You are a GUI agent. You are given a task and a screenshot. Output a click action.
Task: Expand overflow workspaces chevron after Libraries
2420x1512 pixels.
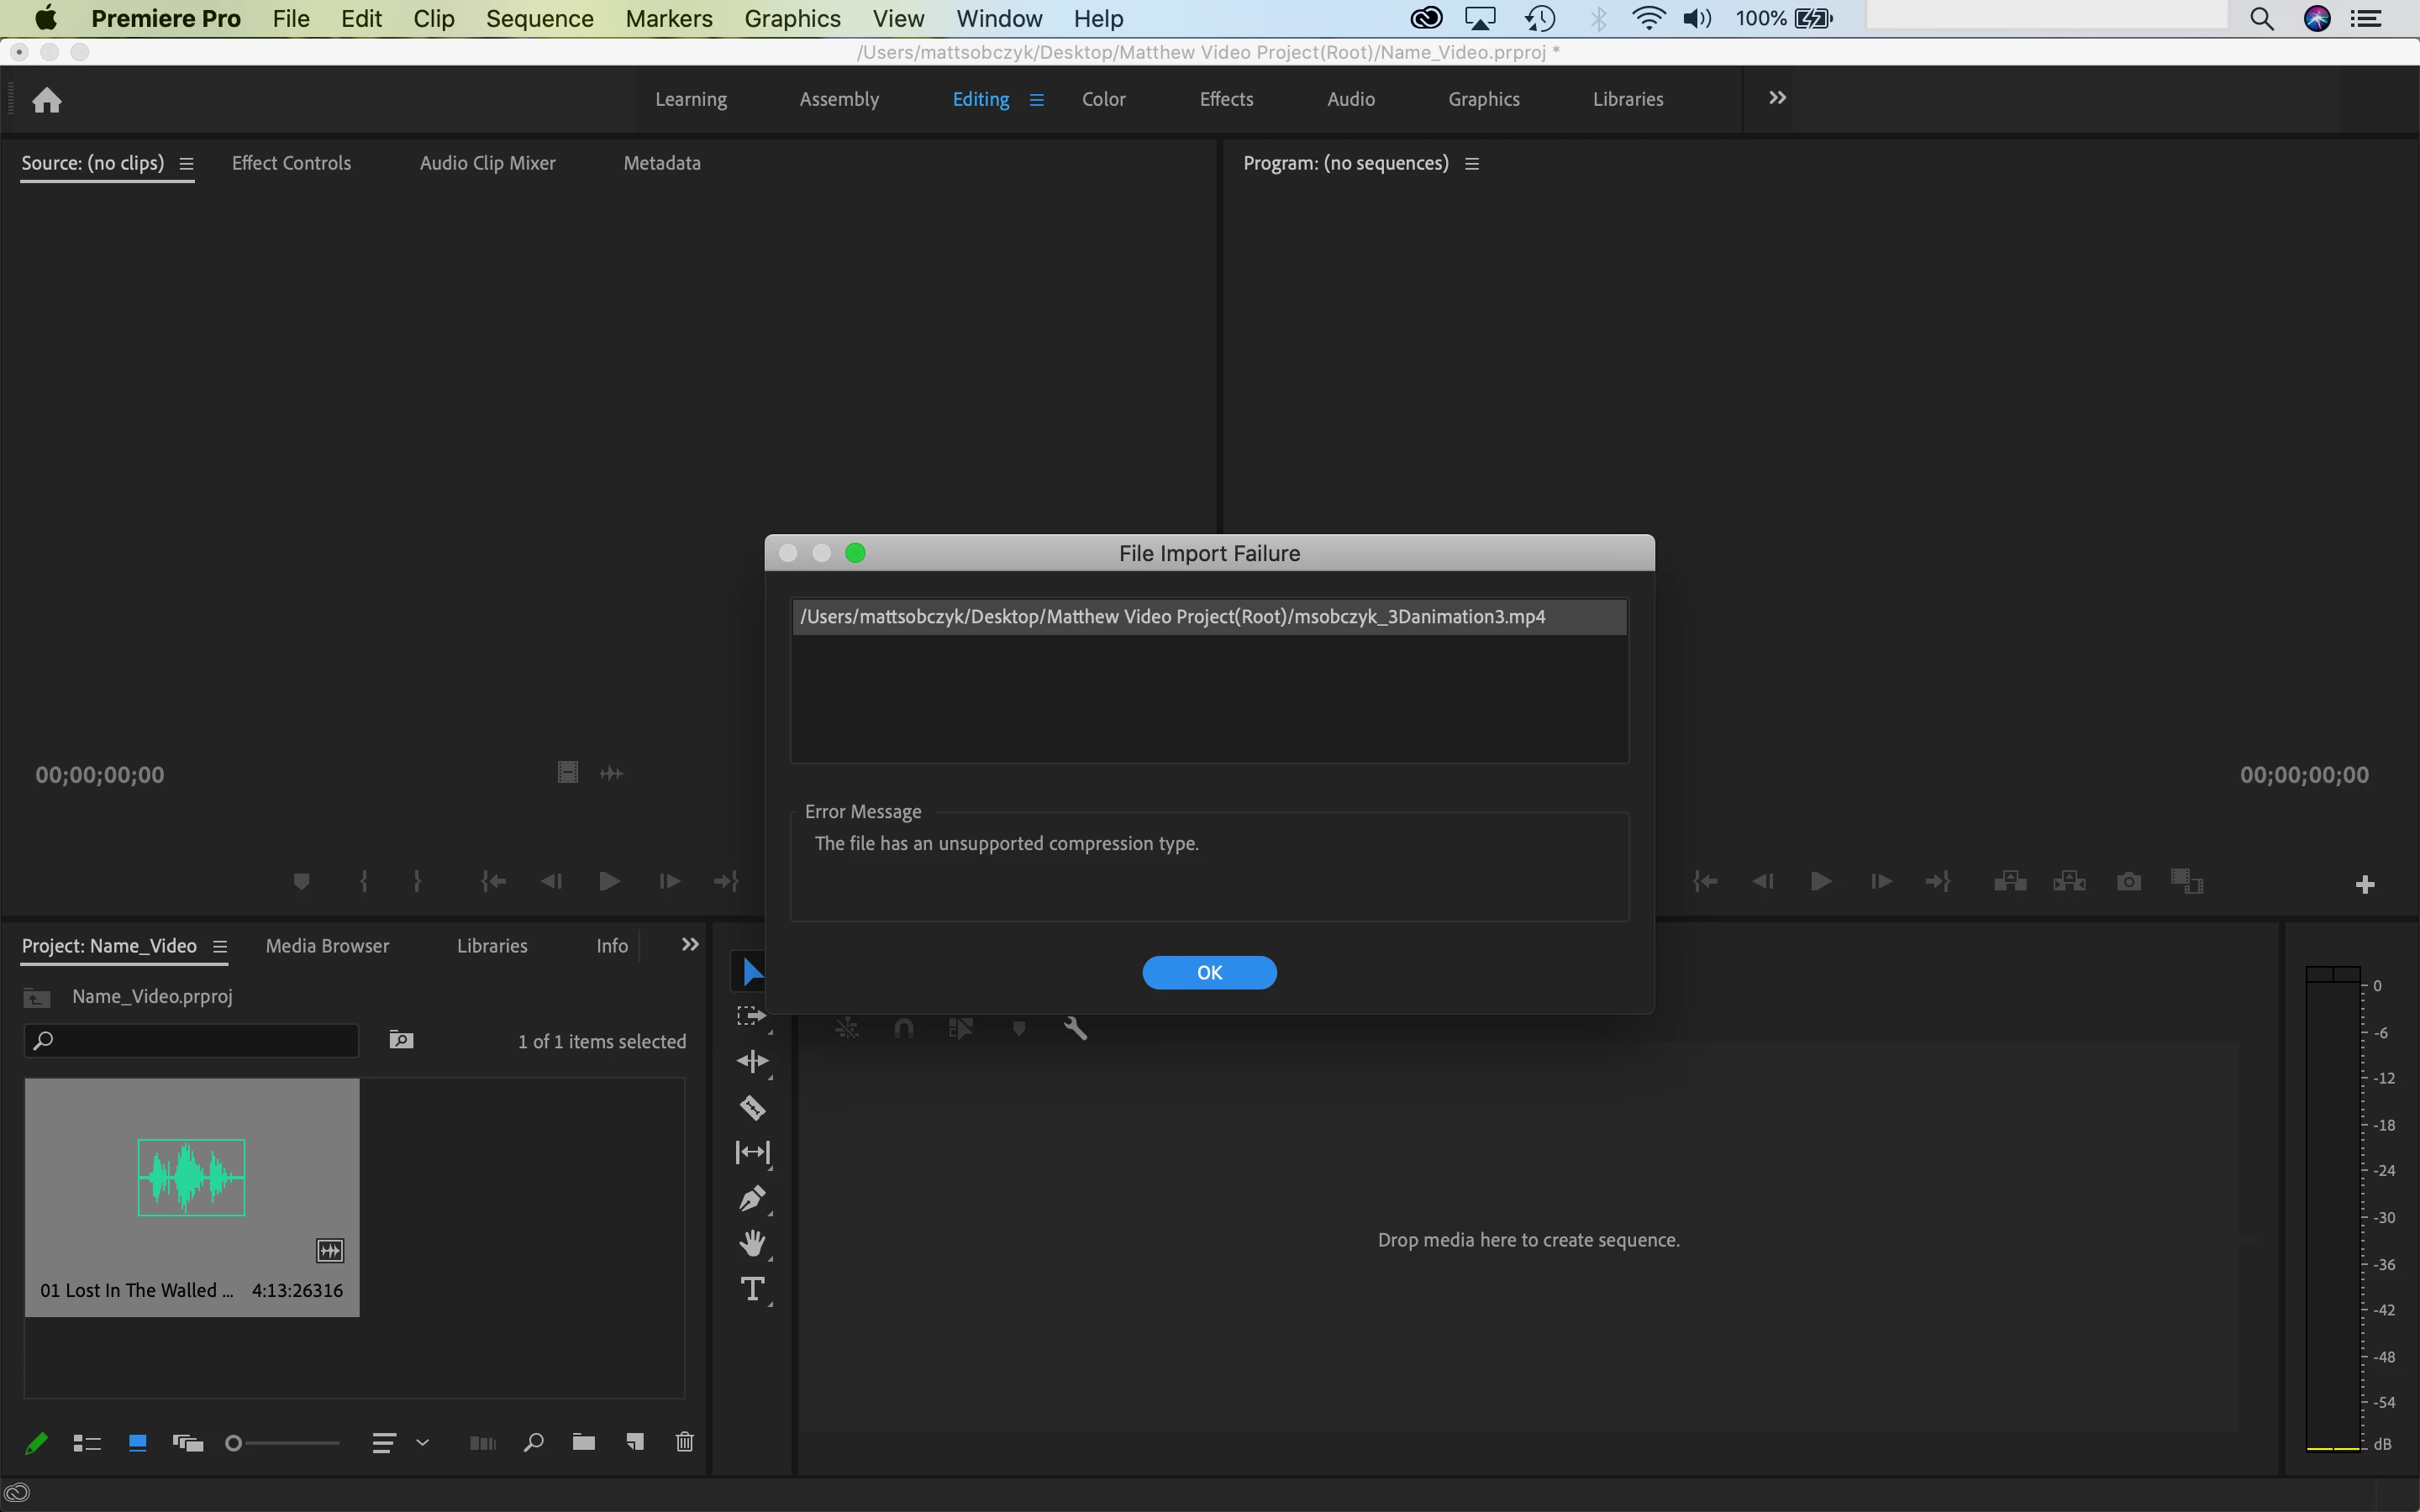pyautogui.click(x=1777, y=98)
